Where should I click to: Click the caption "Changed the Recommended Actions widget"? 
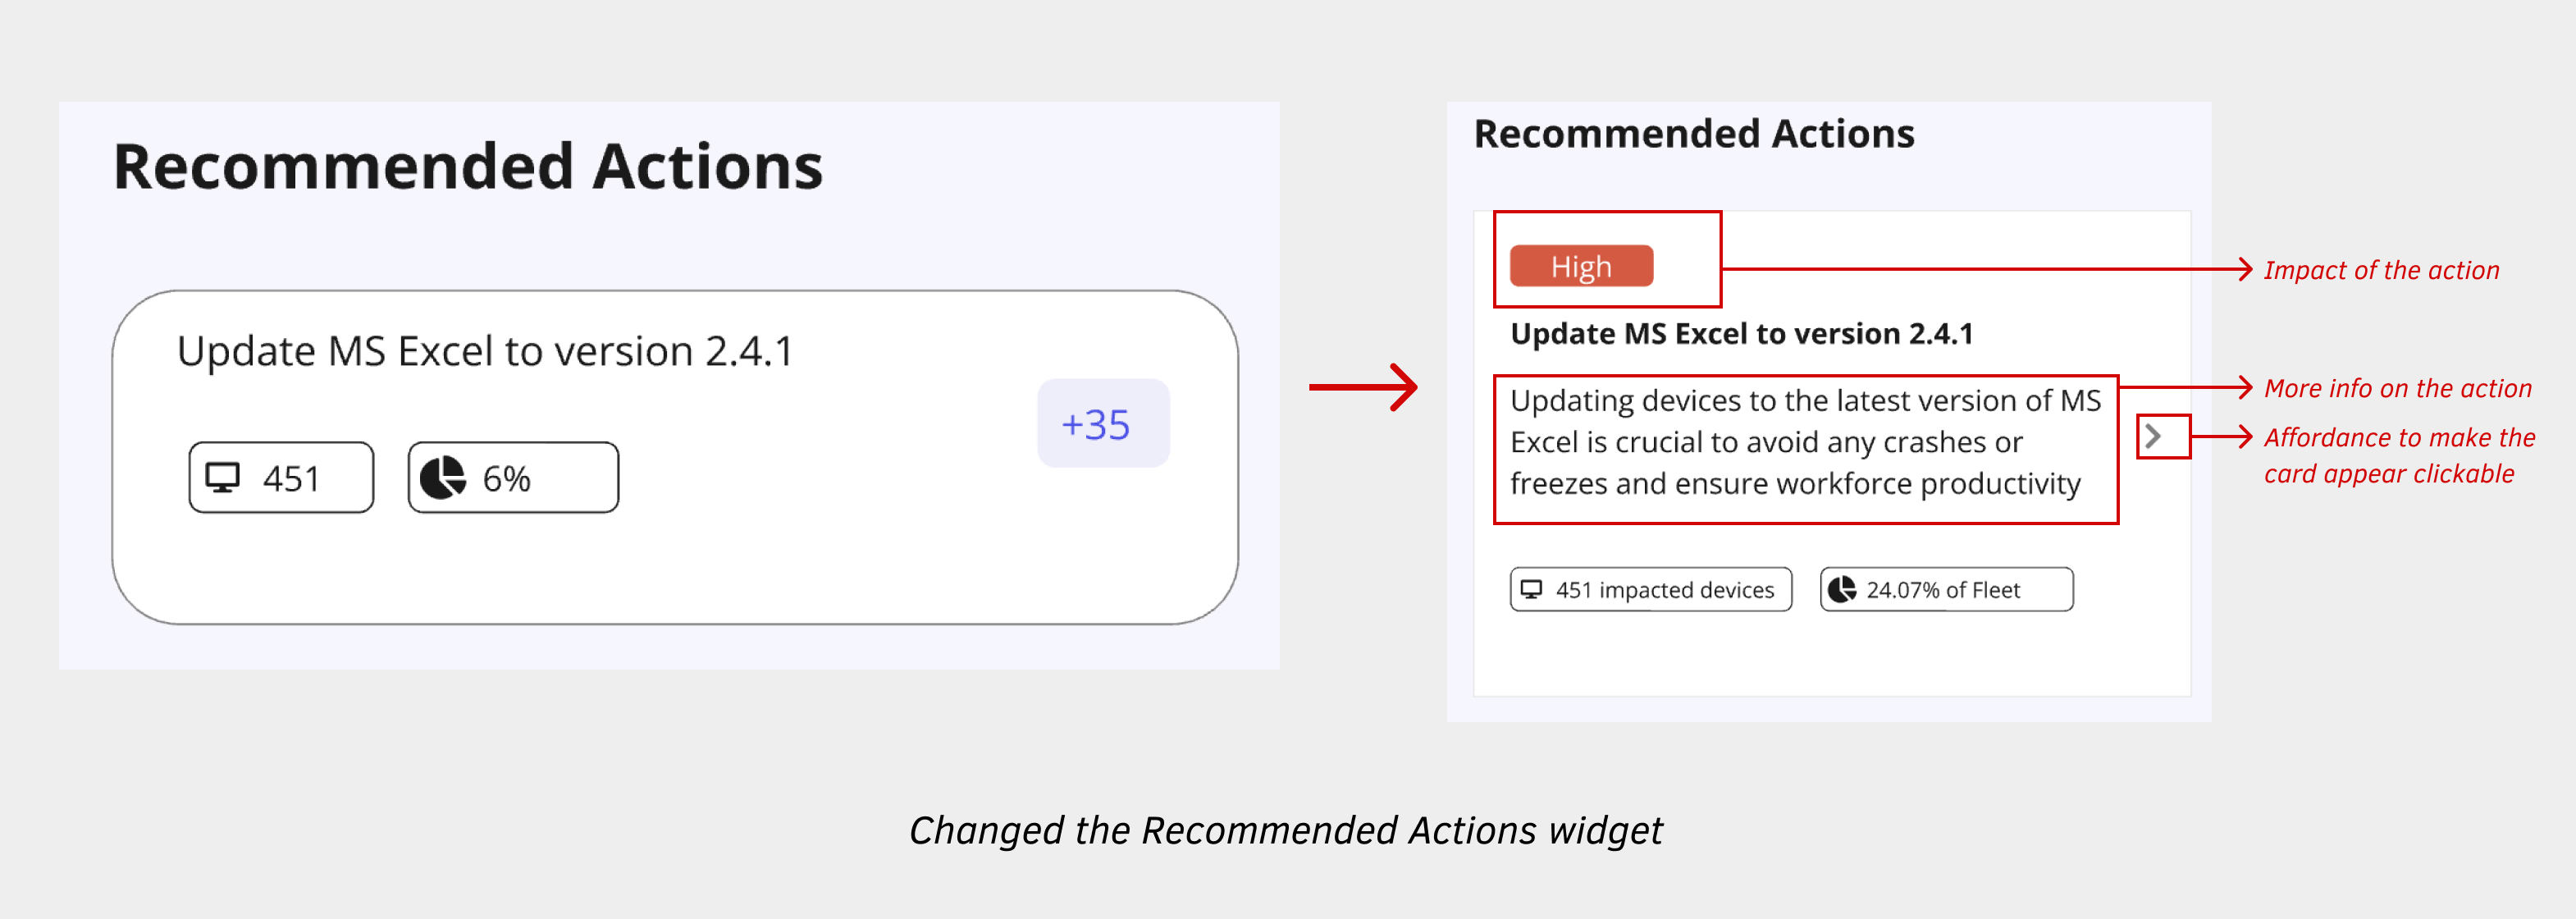coord(1285,830)
